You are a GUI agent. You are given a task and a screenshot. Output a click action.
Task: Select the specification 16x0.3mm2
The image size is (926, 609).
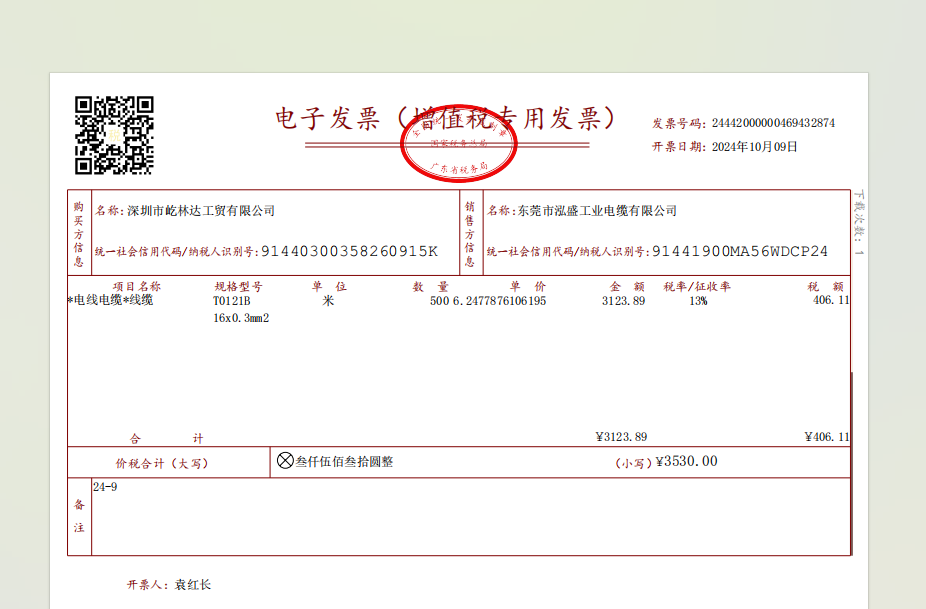(241, 318)
